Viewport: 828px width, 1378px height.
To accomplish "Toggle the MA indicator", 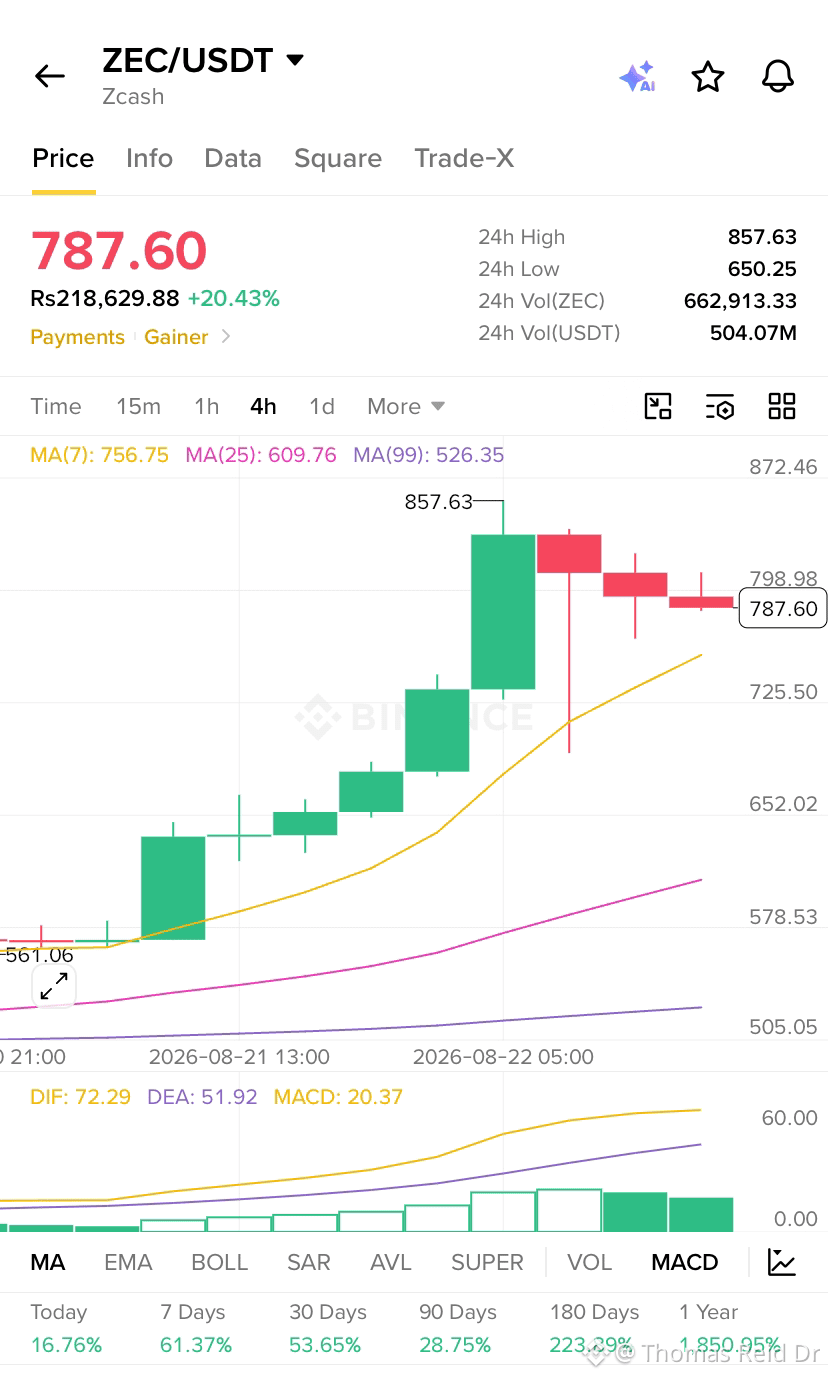I will pyautogui.click(x=48, y=1262).
